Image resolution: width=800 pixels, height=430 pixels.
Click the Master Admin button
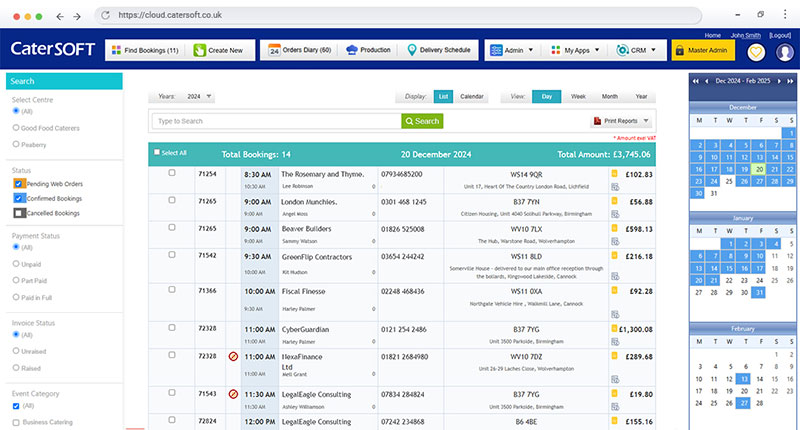[703, 50]
